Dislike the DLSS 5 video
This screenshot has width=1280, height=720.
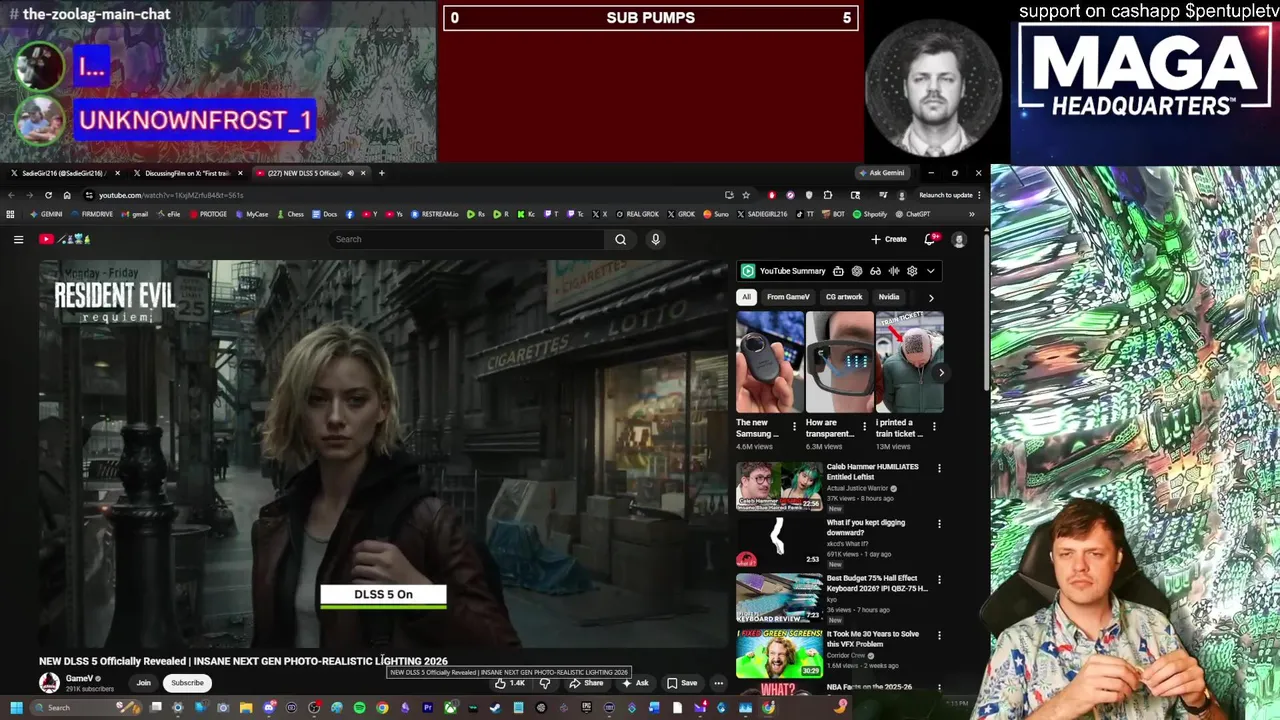[x=545, y=683]
